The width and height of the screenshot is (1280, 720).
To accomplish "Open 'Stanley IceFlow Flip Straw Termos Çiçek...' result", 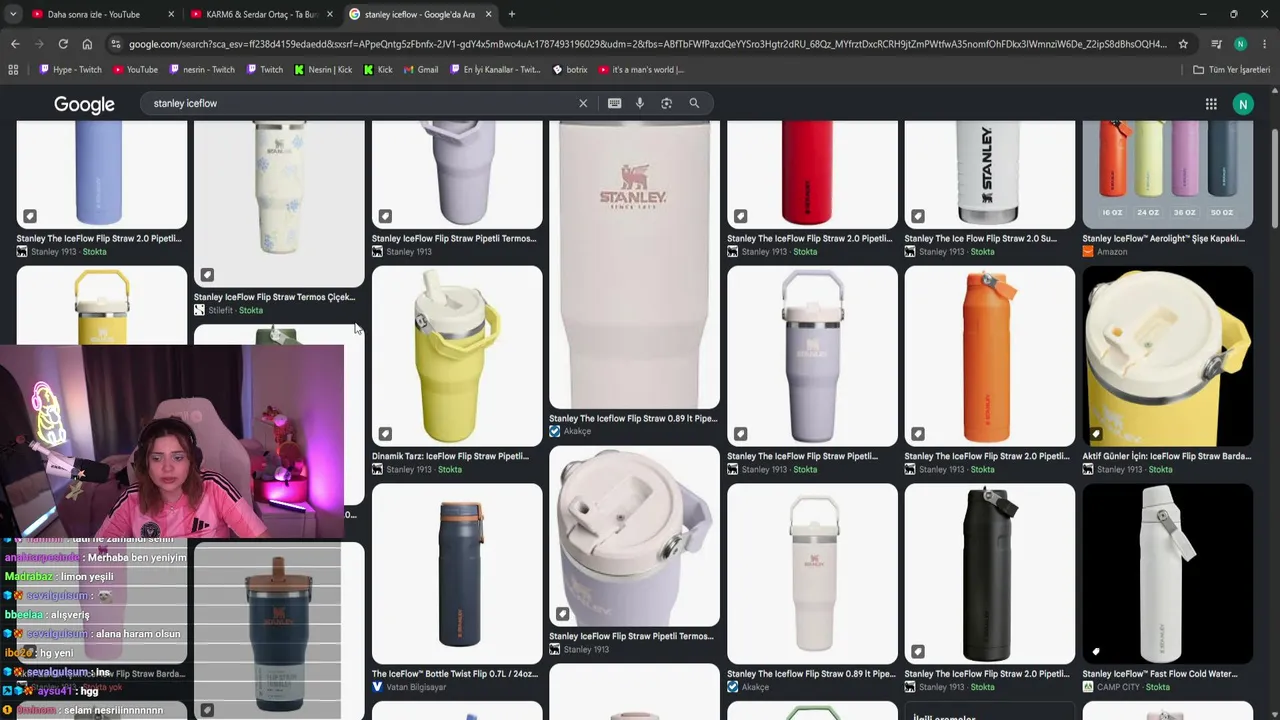I will pos(275,297).
